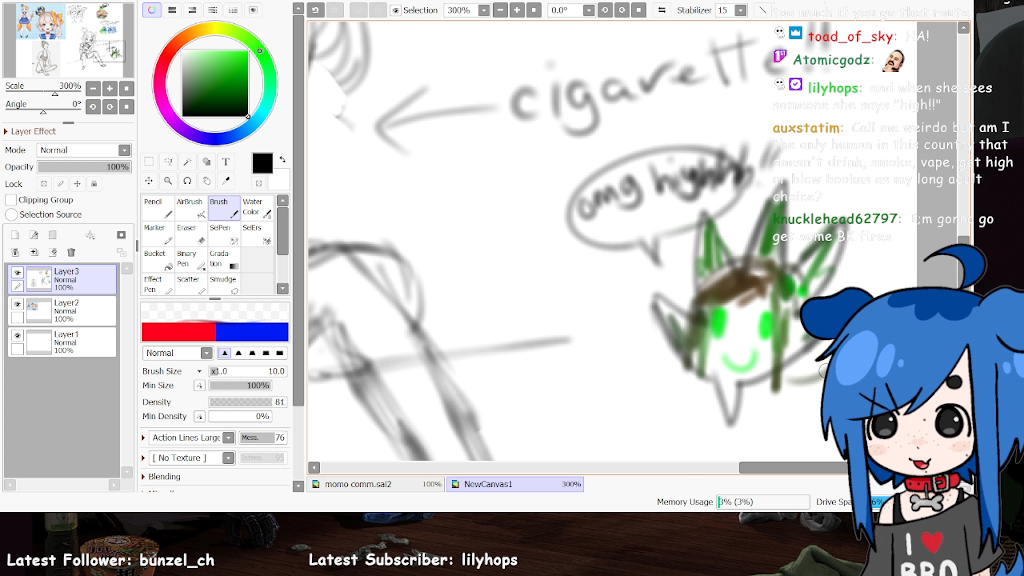Select the Marker tool
The image size is (1024, 576).
coord(158,234)
